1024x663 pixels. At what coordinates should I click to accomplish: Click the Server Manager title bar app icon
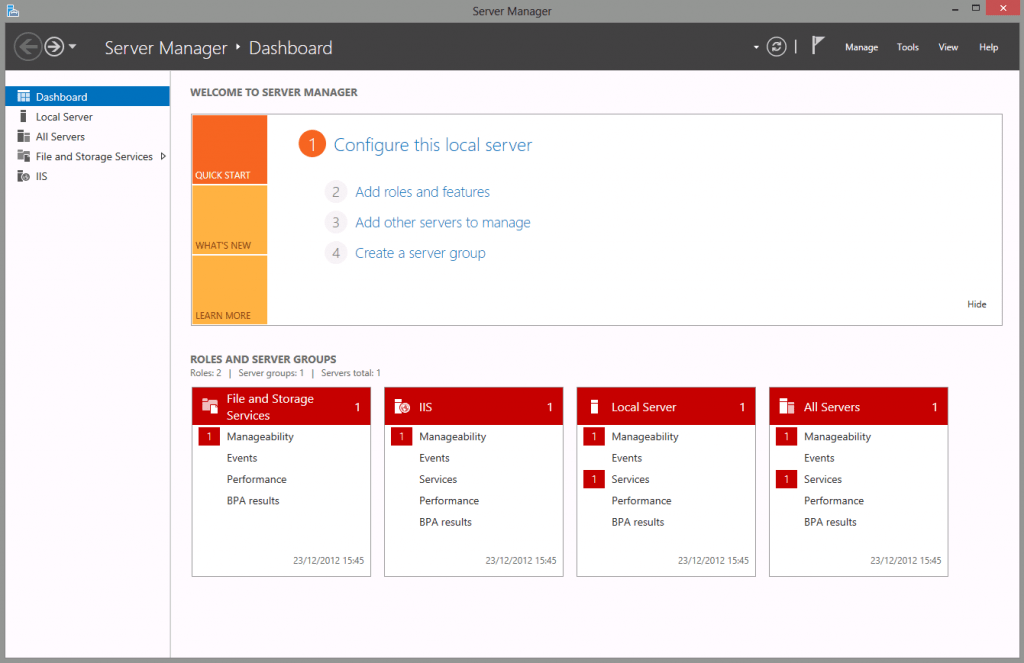tap(12, 10)
